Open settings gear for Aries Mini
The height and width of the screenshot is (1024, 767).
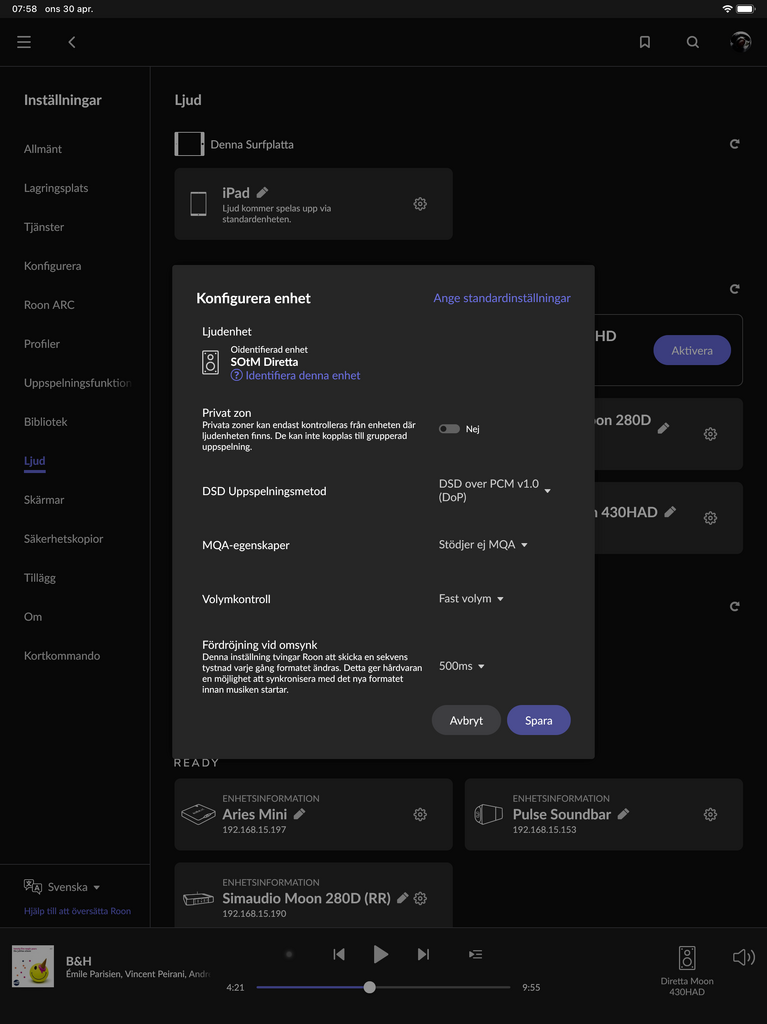coord(420,814)
